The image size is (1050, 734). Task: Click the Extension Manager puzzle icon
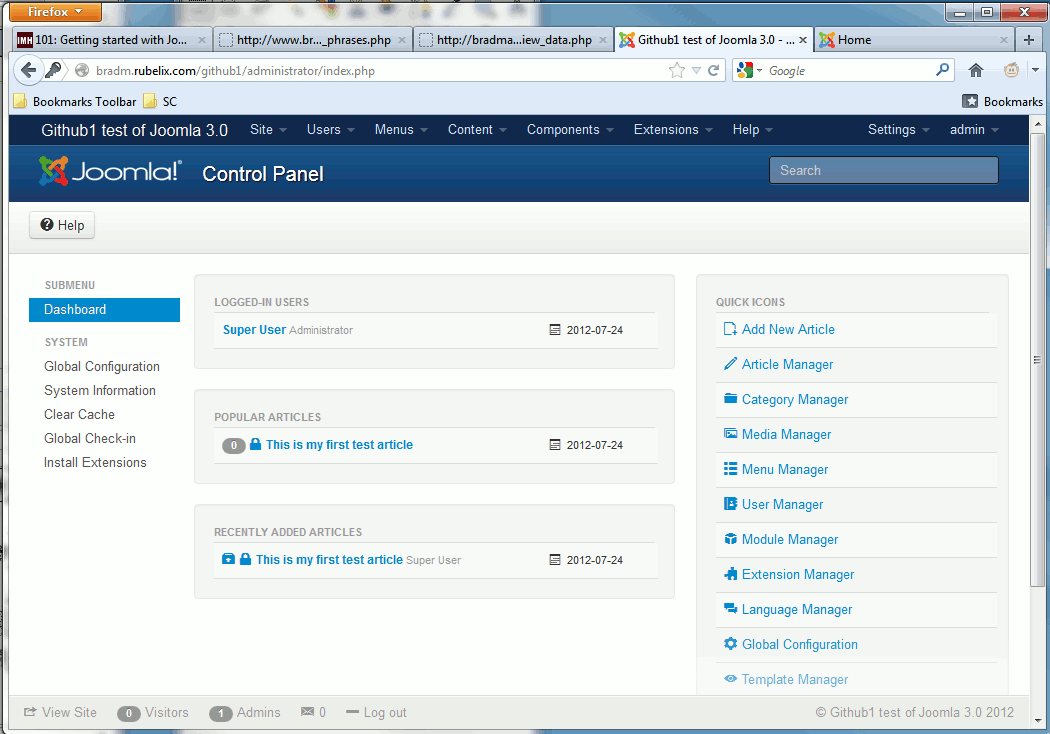click(730, 574)
